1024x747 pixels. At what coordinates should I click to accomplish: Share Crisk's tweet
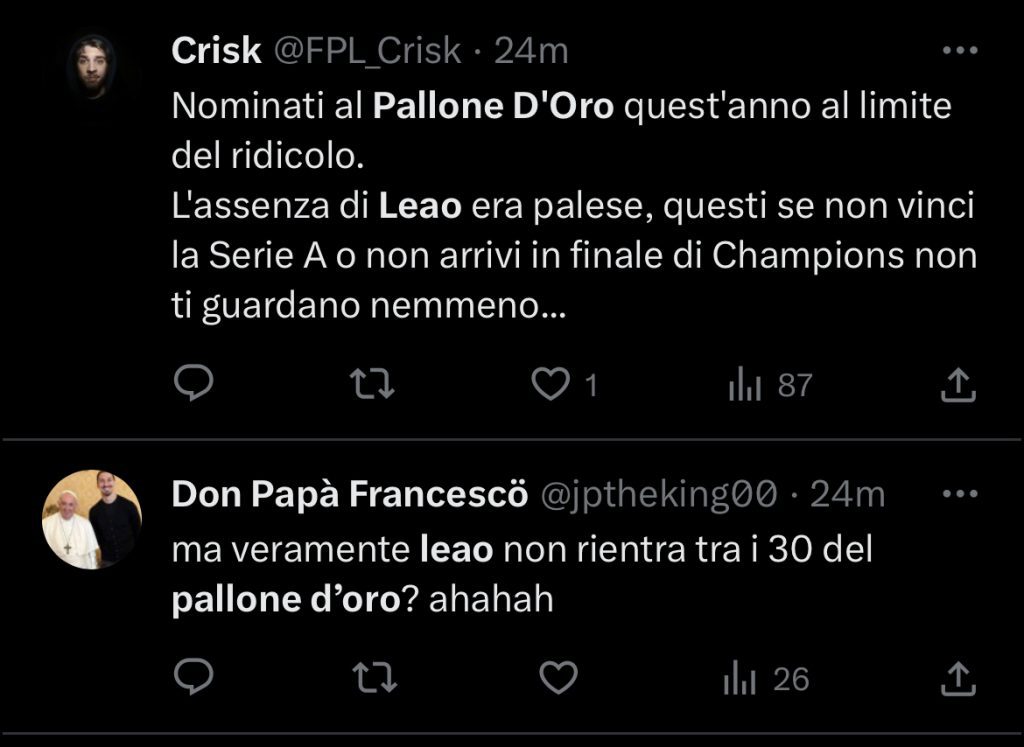coord(958,385)
